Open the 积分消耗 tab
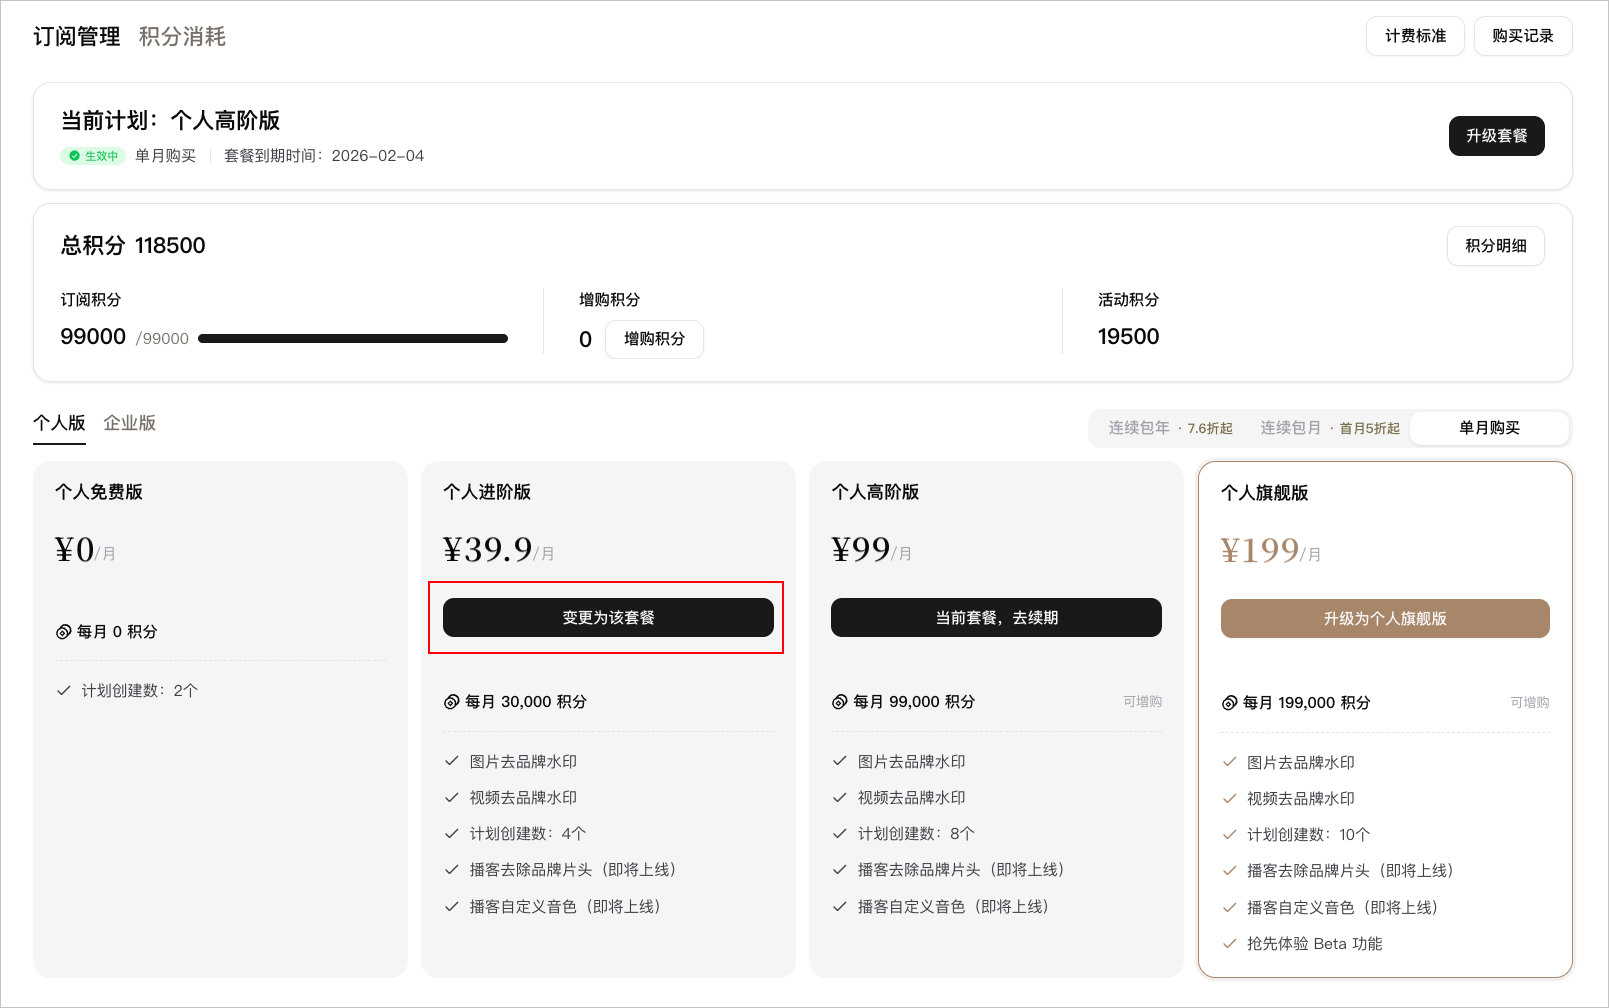The width and height of the screenshot is (1609, 1008). tap(182, 37)
